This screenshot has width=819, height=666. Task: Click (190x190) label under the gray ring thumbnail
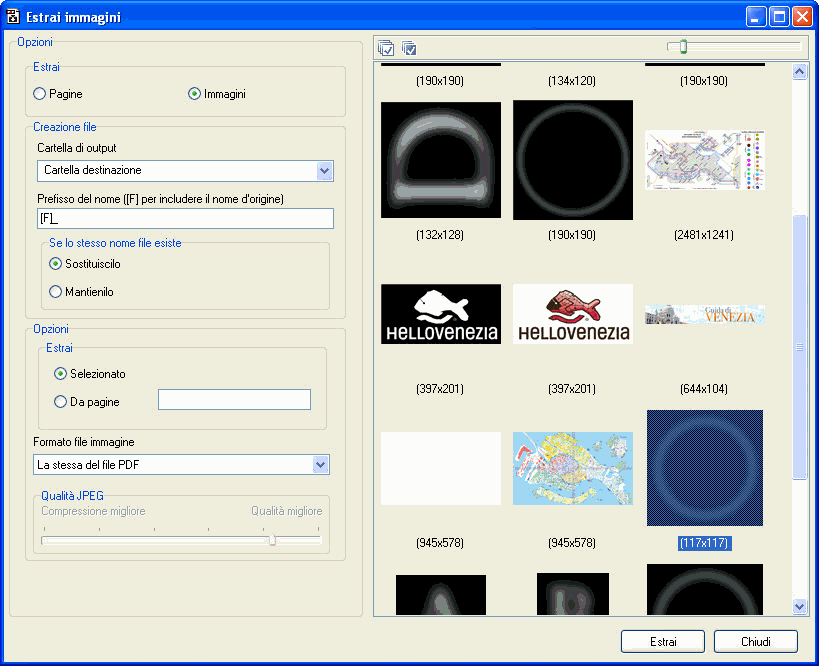coord(572,235)
